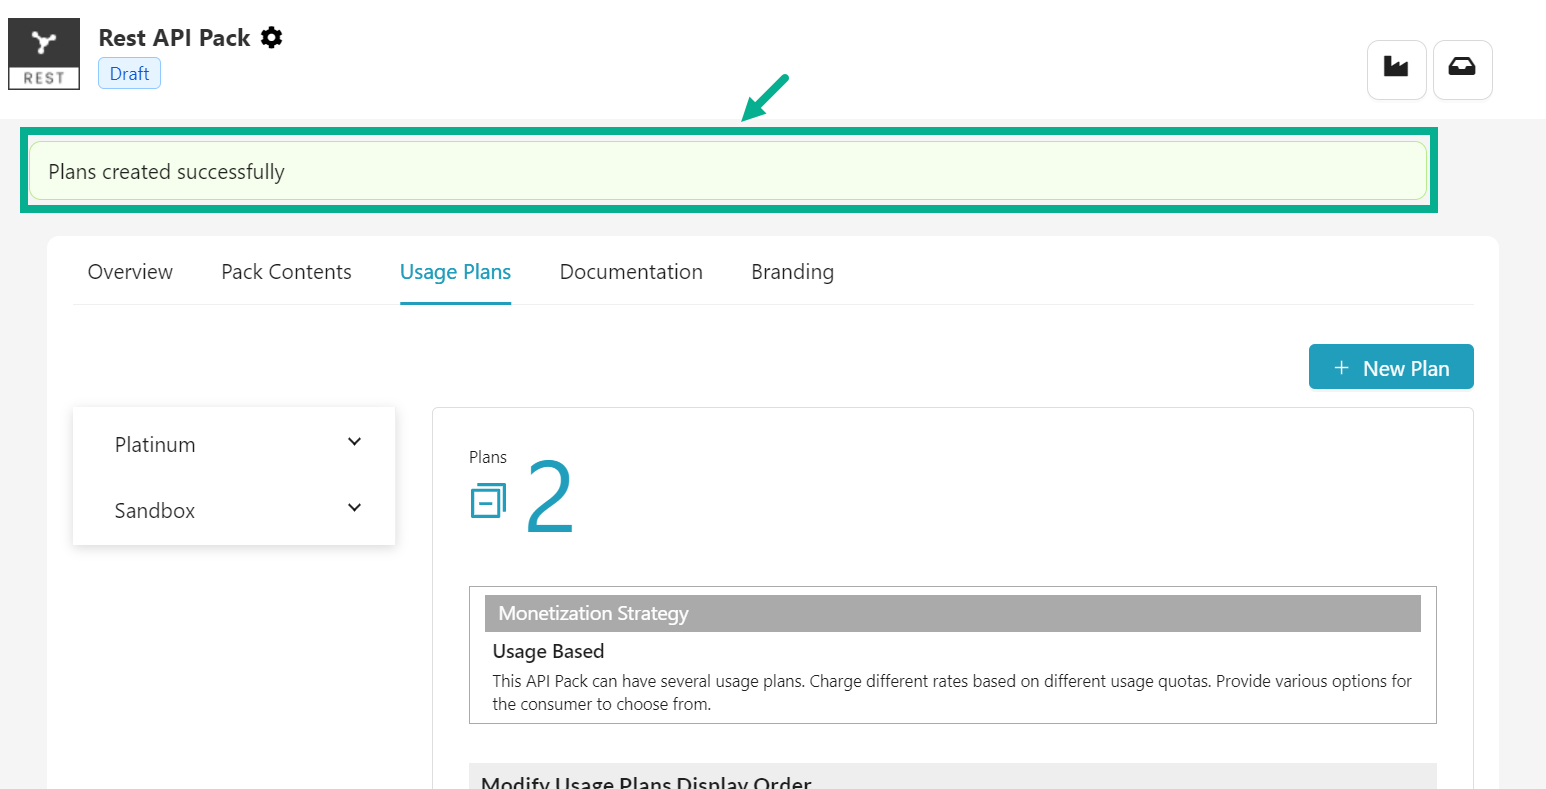Click the REST pack logo image
This screenshot has height=789, width=1546.
[x=44, y=54]
